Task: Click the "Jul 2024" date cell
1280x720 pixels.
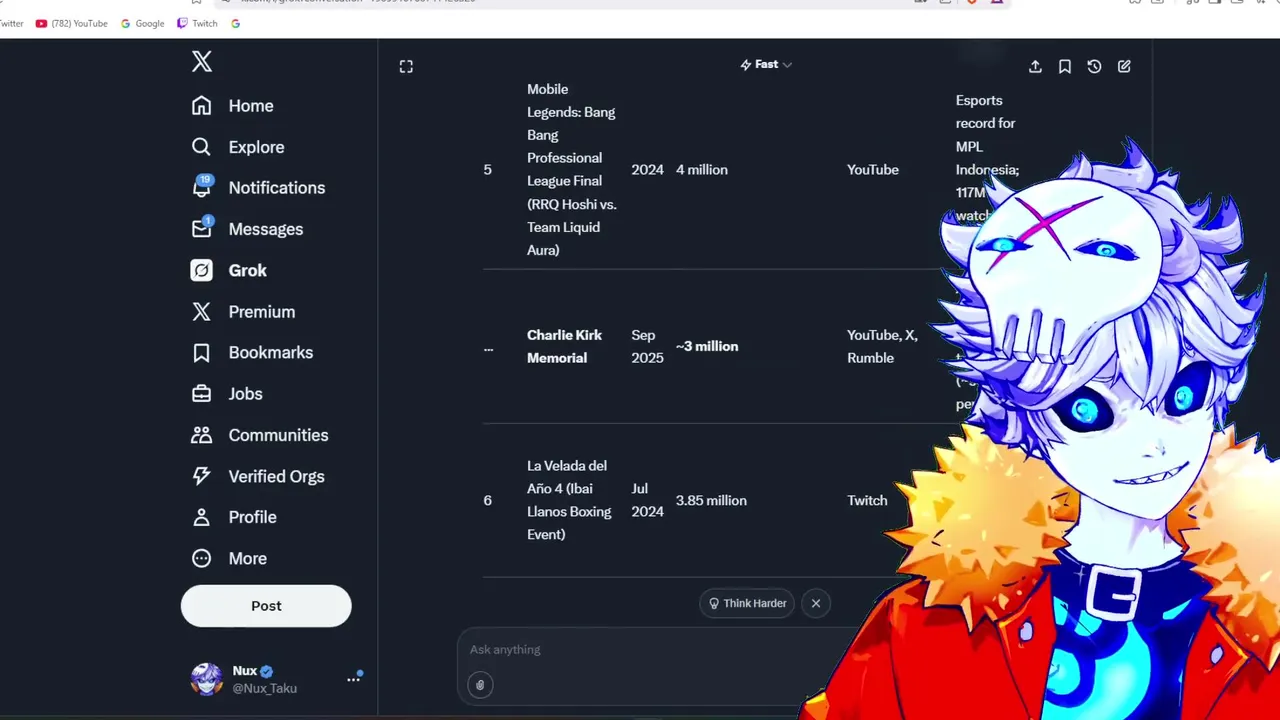Action: [647, 500]
